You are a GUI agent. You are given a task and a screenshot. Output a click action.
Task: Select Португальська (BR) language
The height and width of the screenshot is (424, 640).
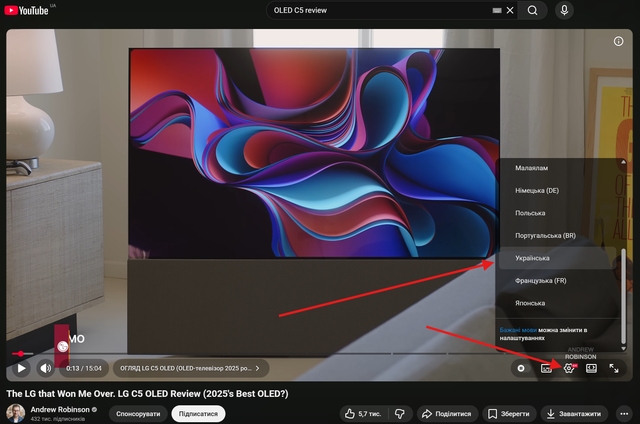tap(557, 235)
